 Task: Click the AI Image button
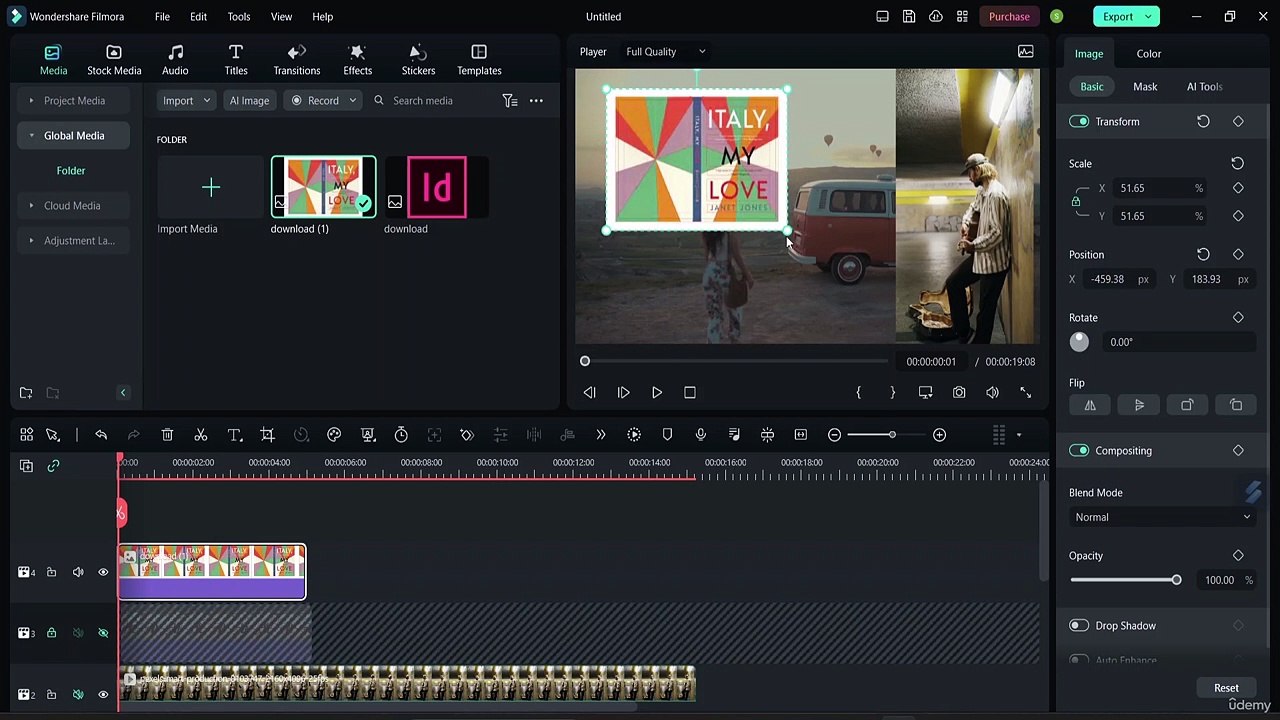point(249,100)
